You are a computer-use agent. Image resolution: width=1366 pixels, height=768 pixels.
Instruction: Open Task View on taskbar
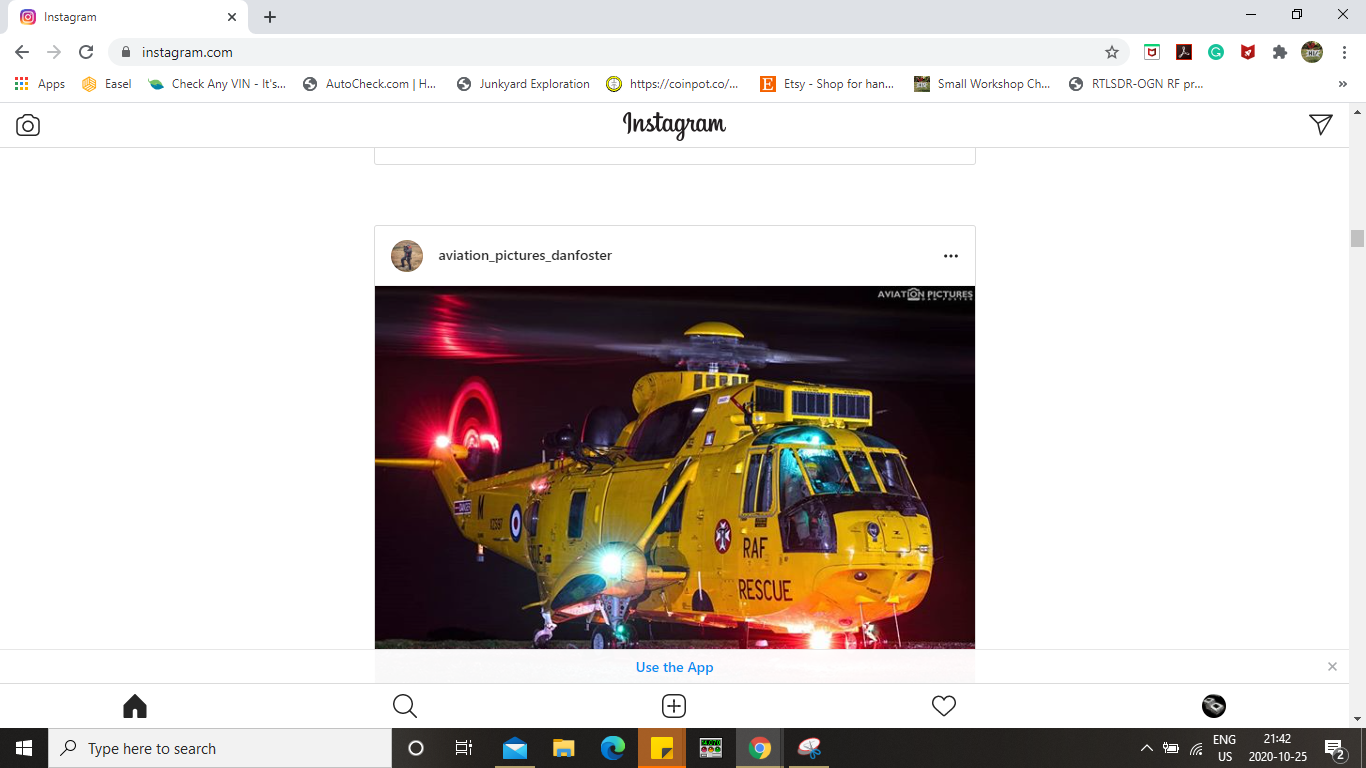pyautogui.click(x=464, y=748)
